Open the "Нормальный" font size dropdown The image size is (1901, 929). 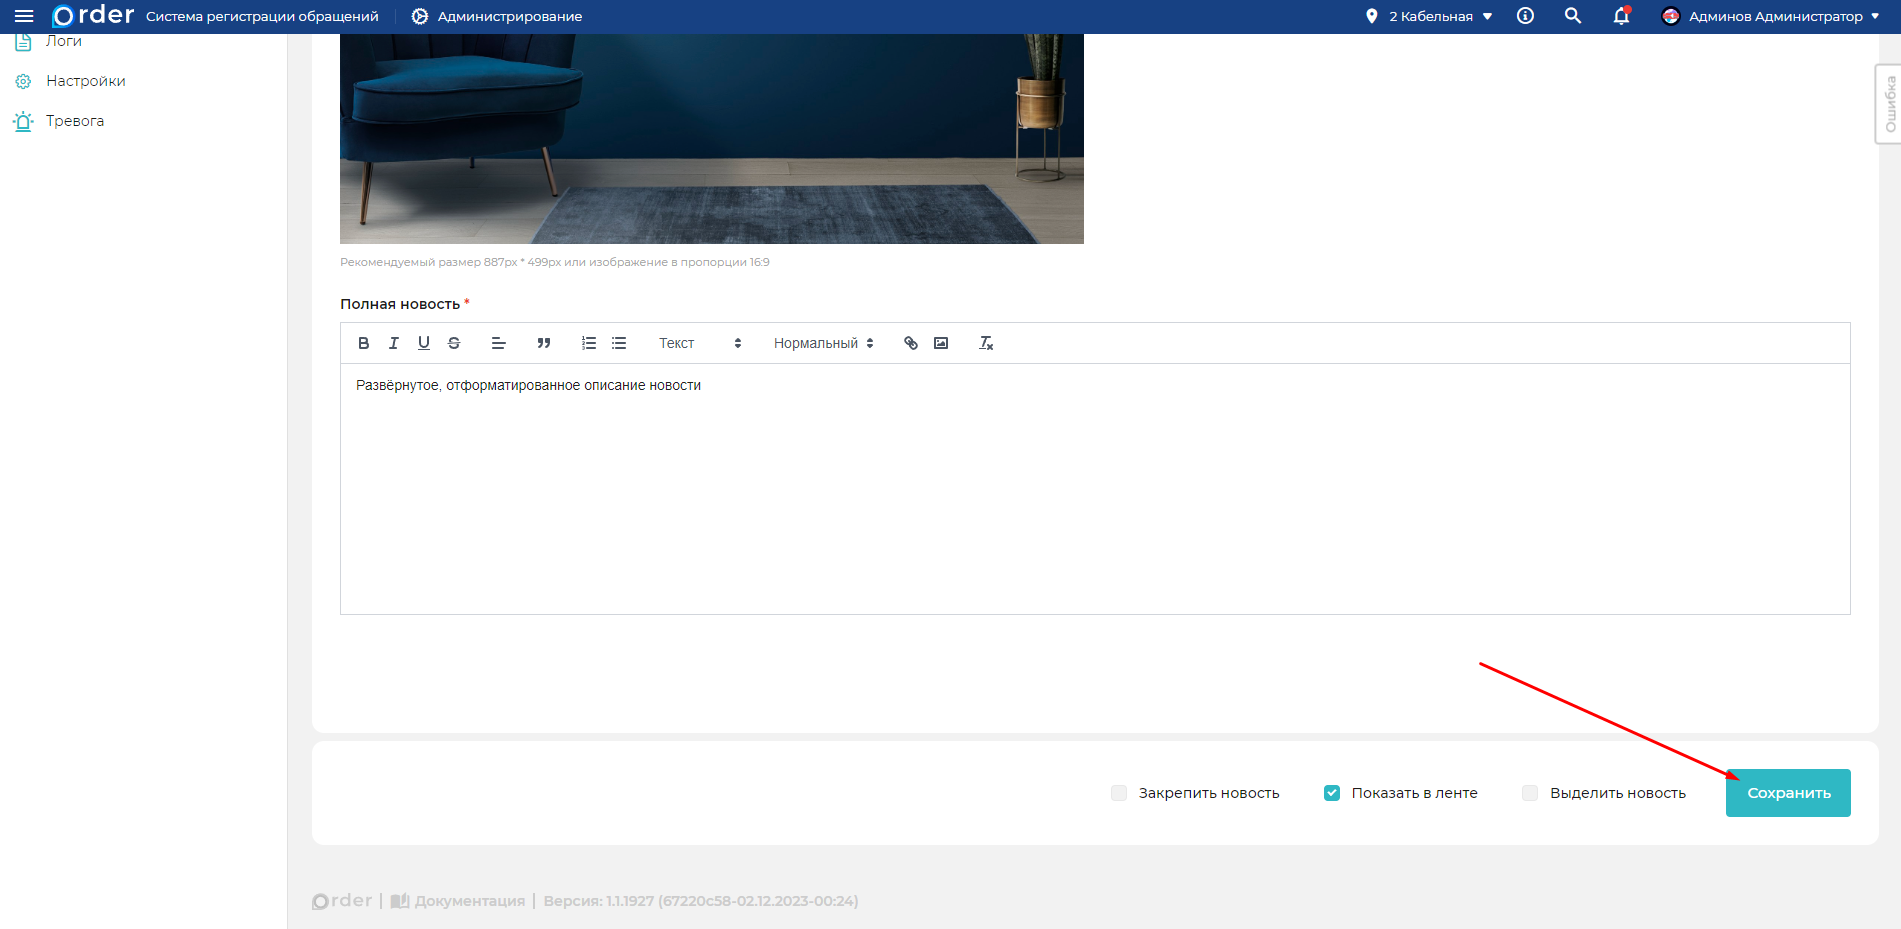point(823,343)
